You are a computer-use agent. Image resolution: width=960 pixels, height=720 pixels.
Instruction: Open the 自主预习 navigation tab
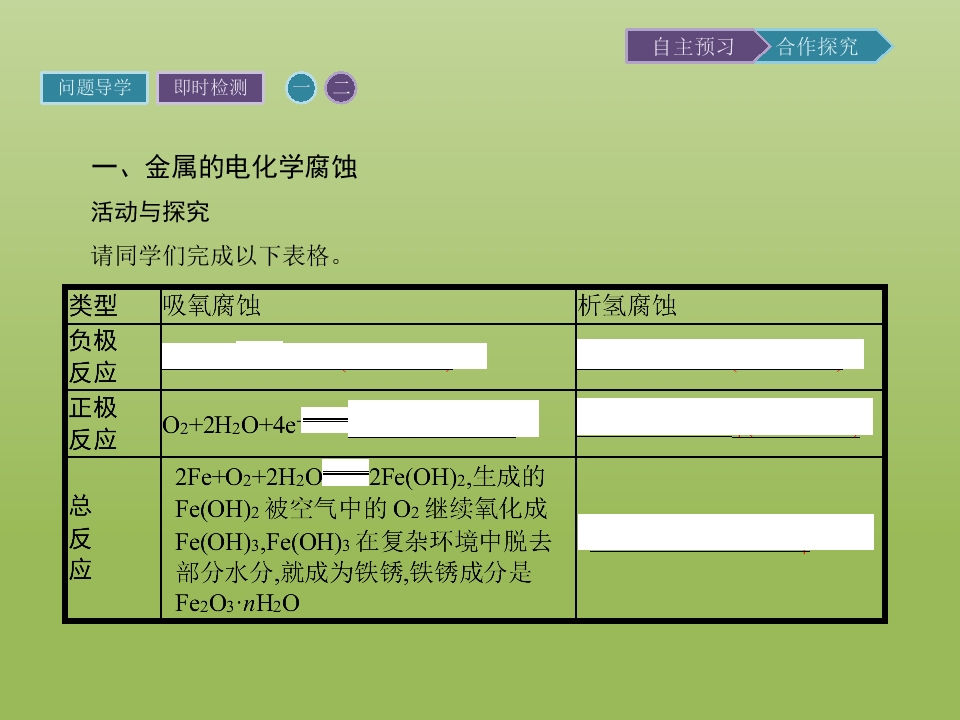click(x=692, y=46)
